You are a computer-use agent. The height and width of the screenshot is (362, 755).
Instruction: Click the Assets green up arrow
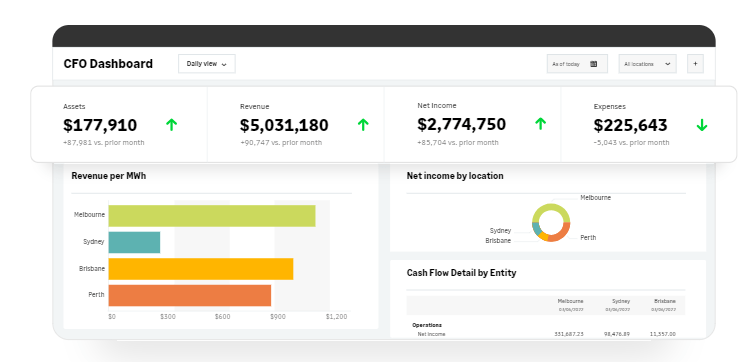click(171, 125)
